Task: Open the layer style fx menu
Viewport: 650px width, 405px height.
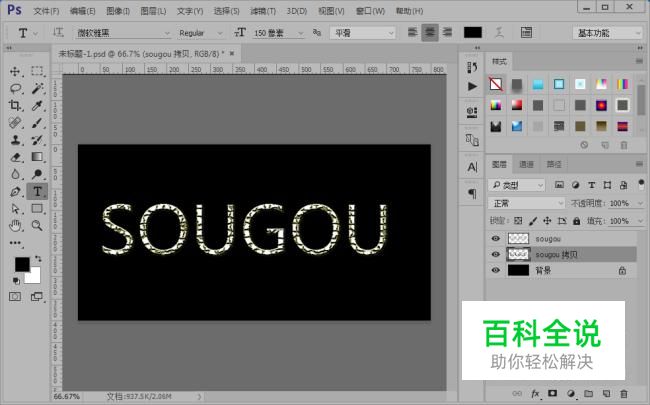Action: point(535,393)
